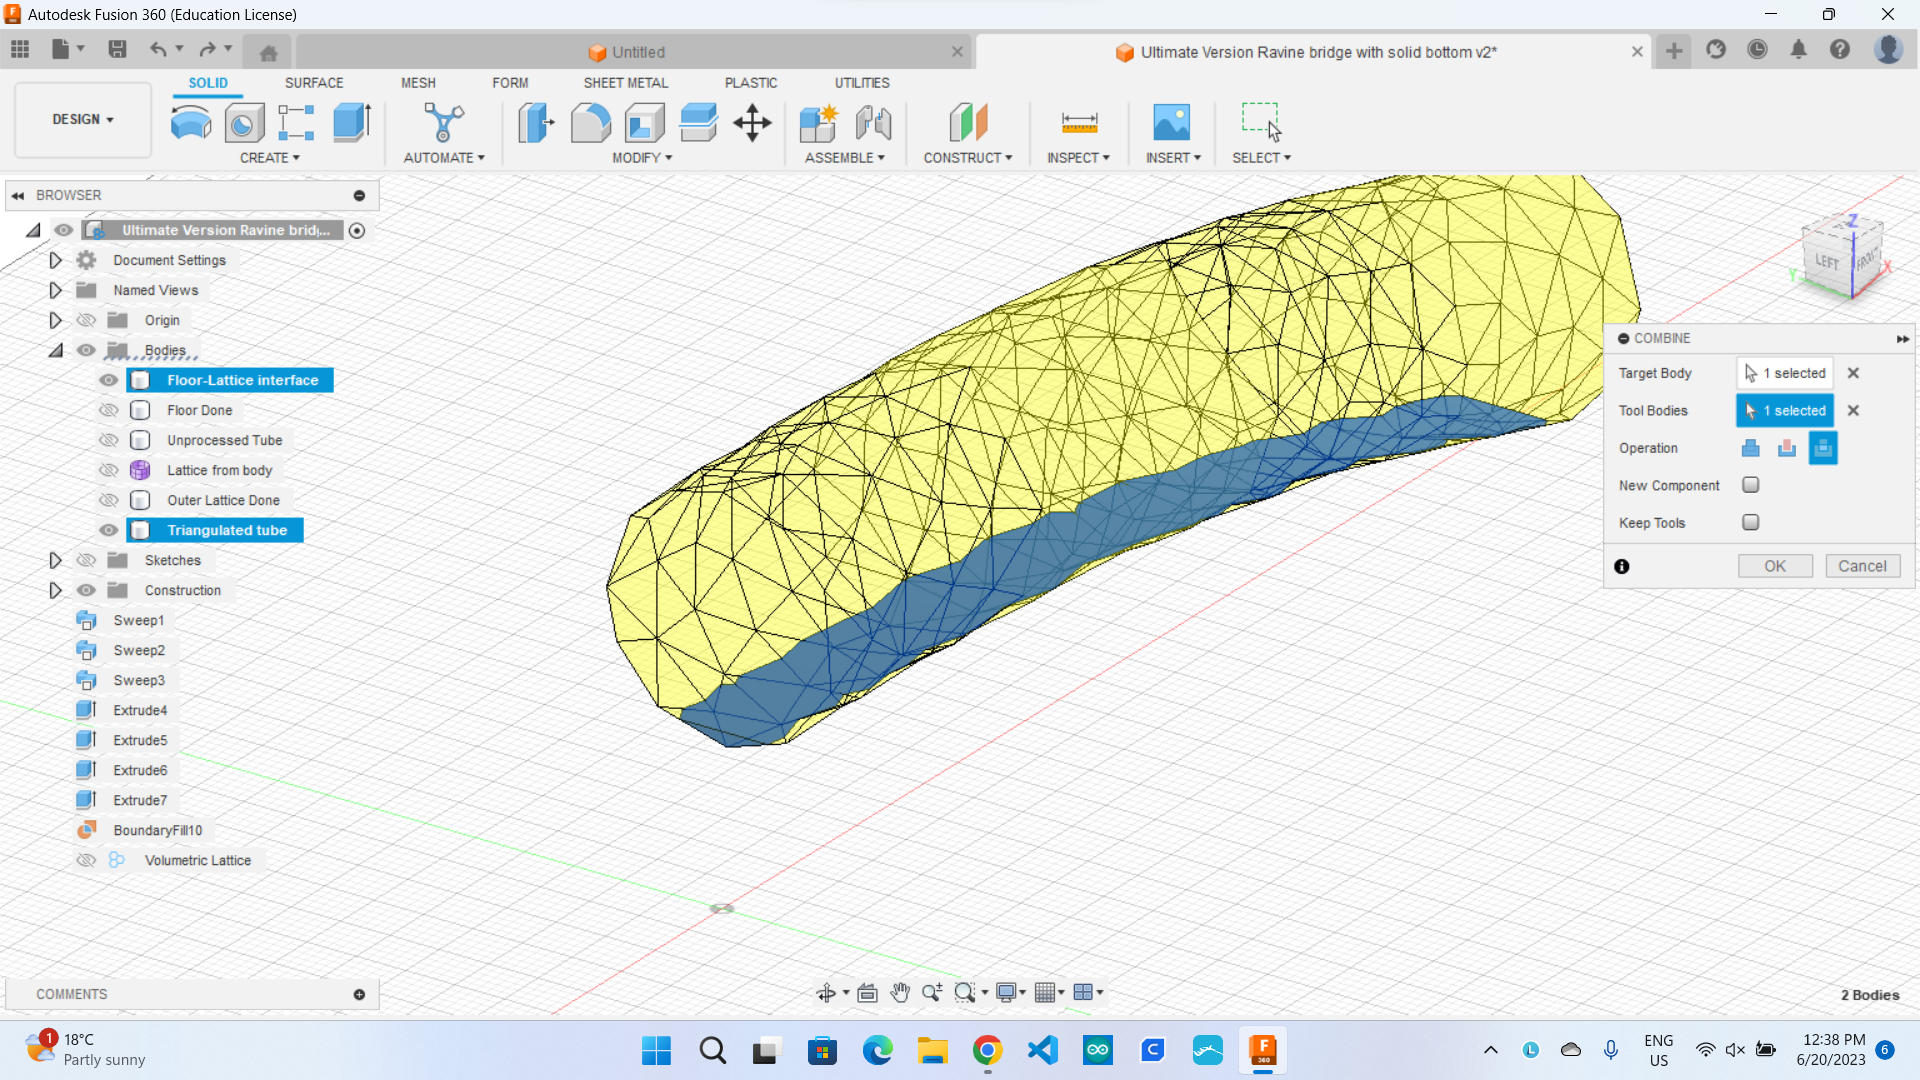Open the MODIFY dropdown menu

pyautogui.click(x=642, y=158)
